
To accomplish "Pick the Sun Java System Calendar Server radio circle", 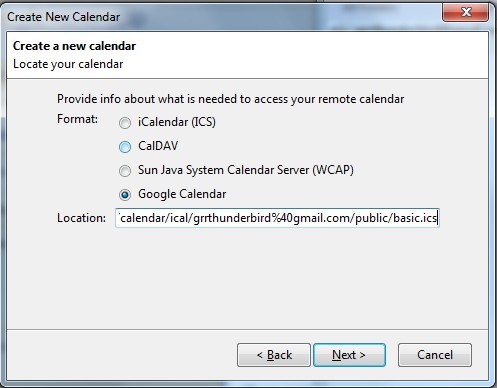I will pos(125,171).
